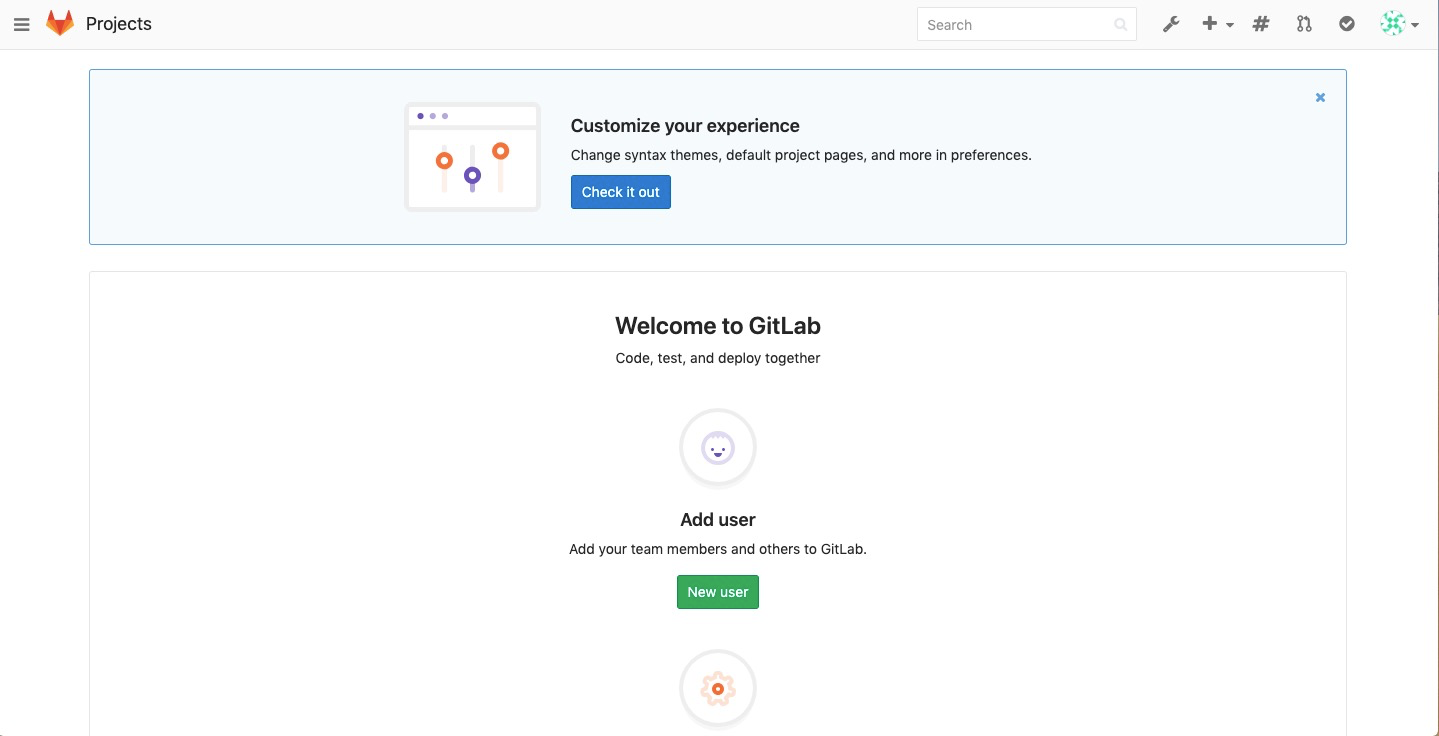Screen dimensions: 1439x736
Task: Click the sliders preferences illustration
Action: pyautogui.click(x=472, y=157)
